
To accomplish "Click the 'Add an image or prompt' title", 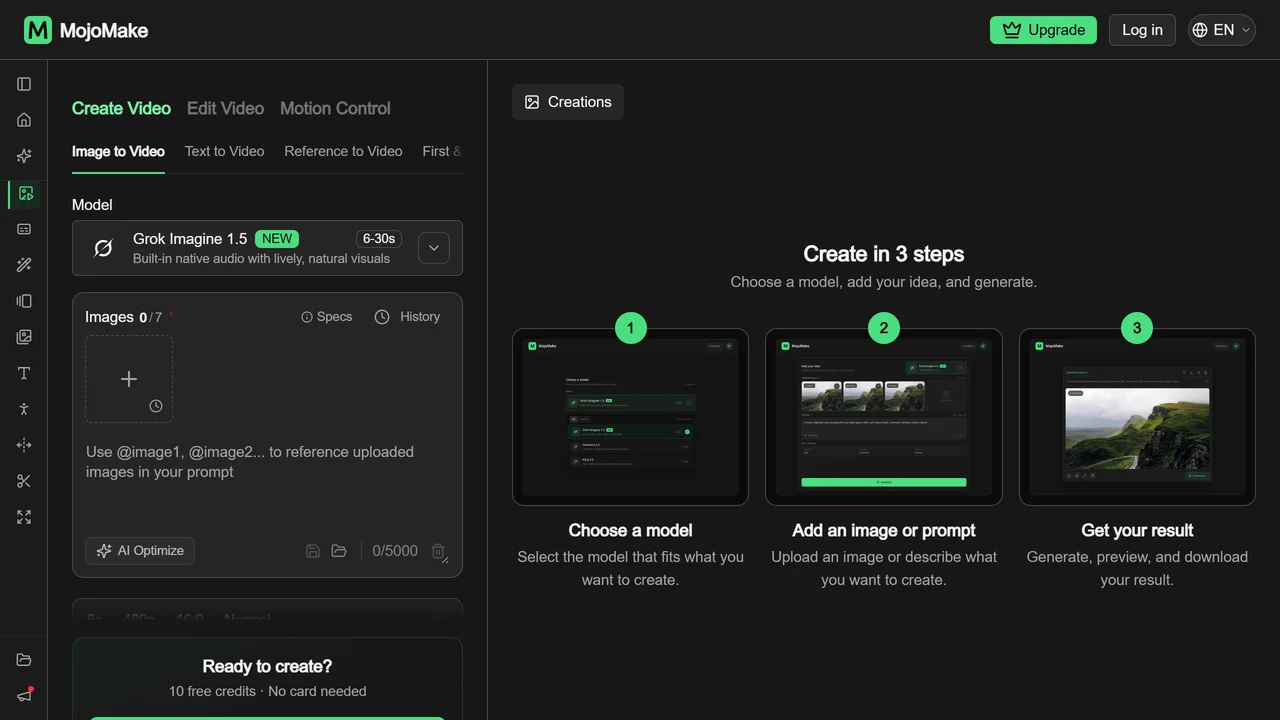I will pyautogui.click(x=884, y=530).
